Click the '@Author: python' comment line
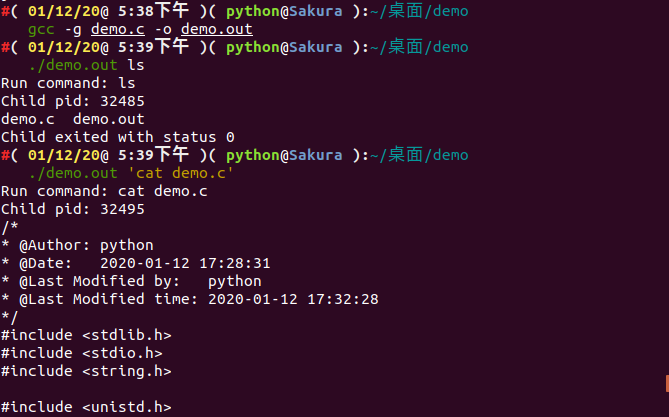The height and width of the screenshot is (417, 669). pyautogui.click(x=80, y=245)
